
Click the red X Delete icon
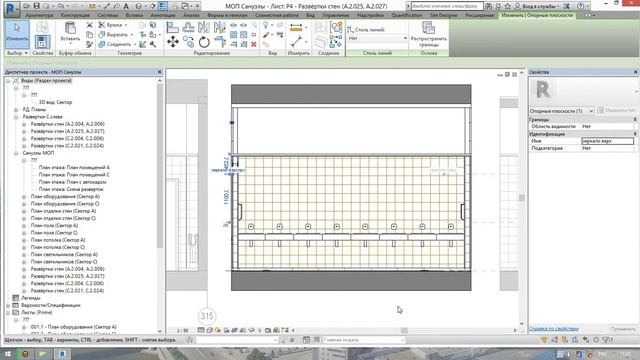pyautogui.click(x=253, y=44)
